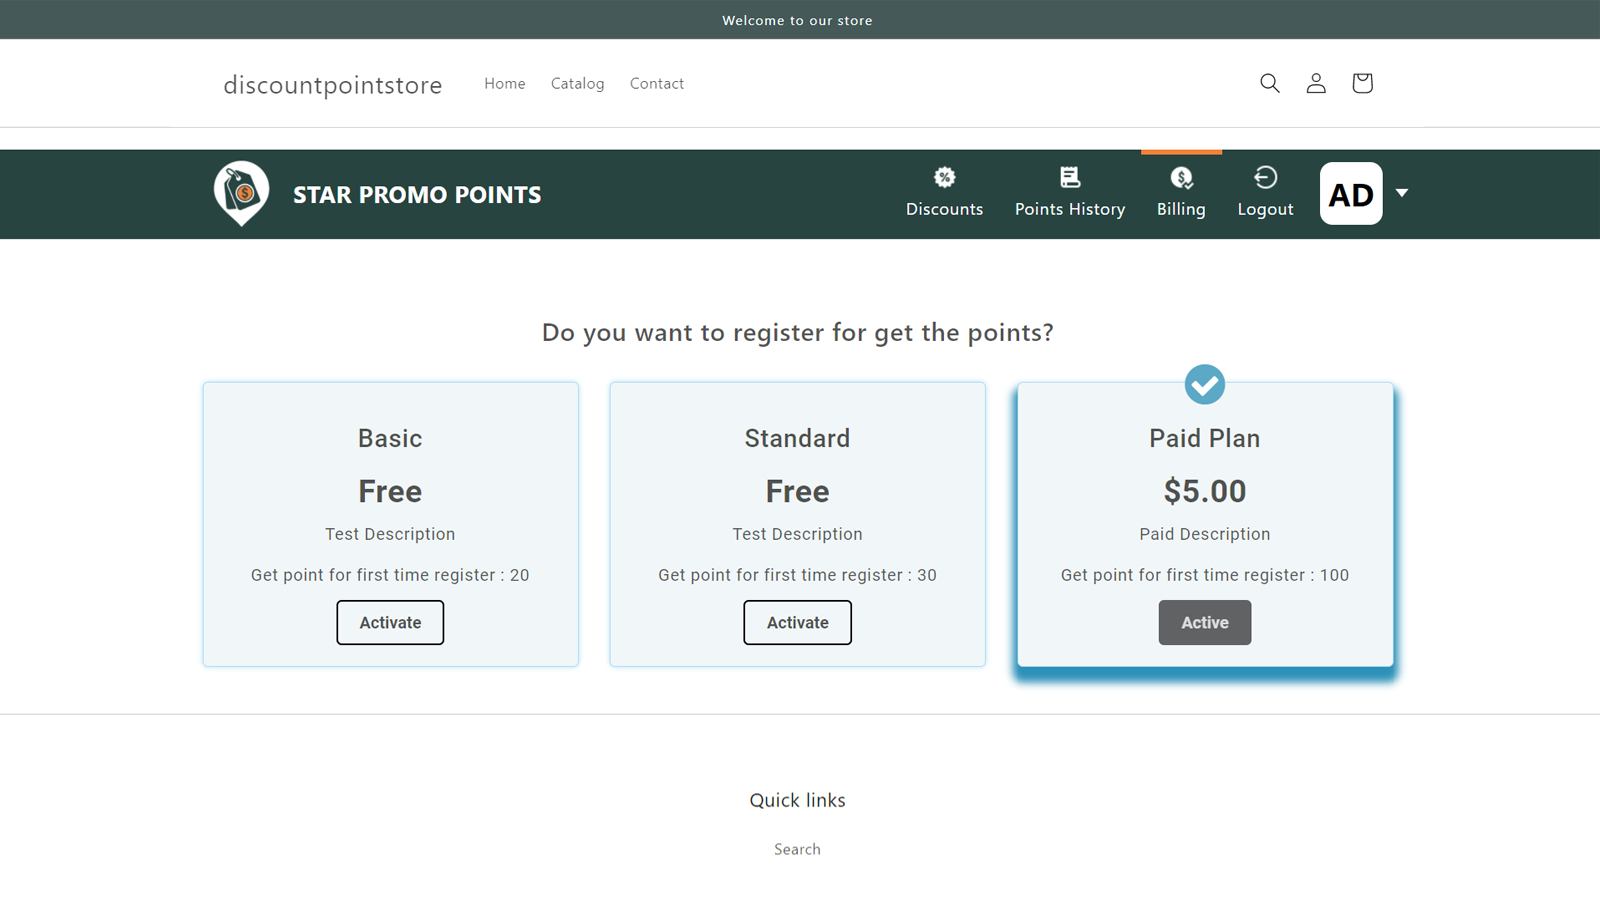
Task: Click the Paid Description text
Action: [1205, 534]
